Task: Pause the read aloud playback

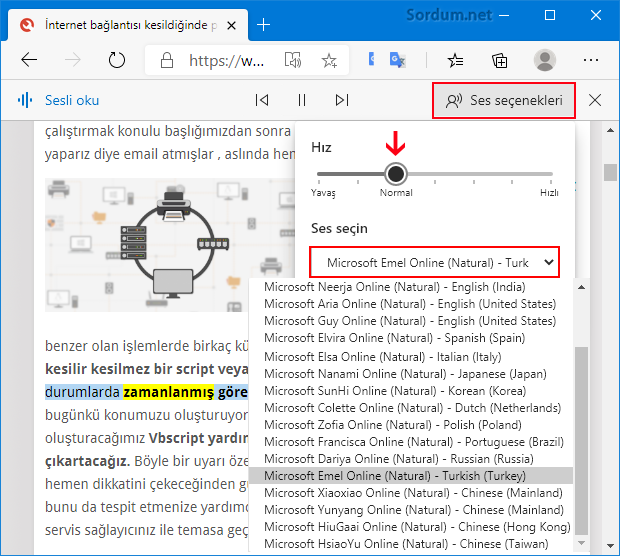Action: click(x=302, y=100)
